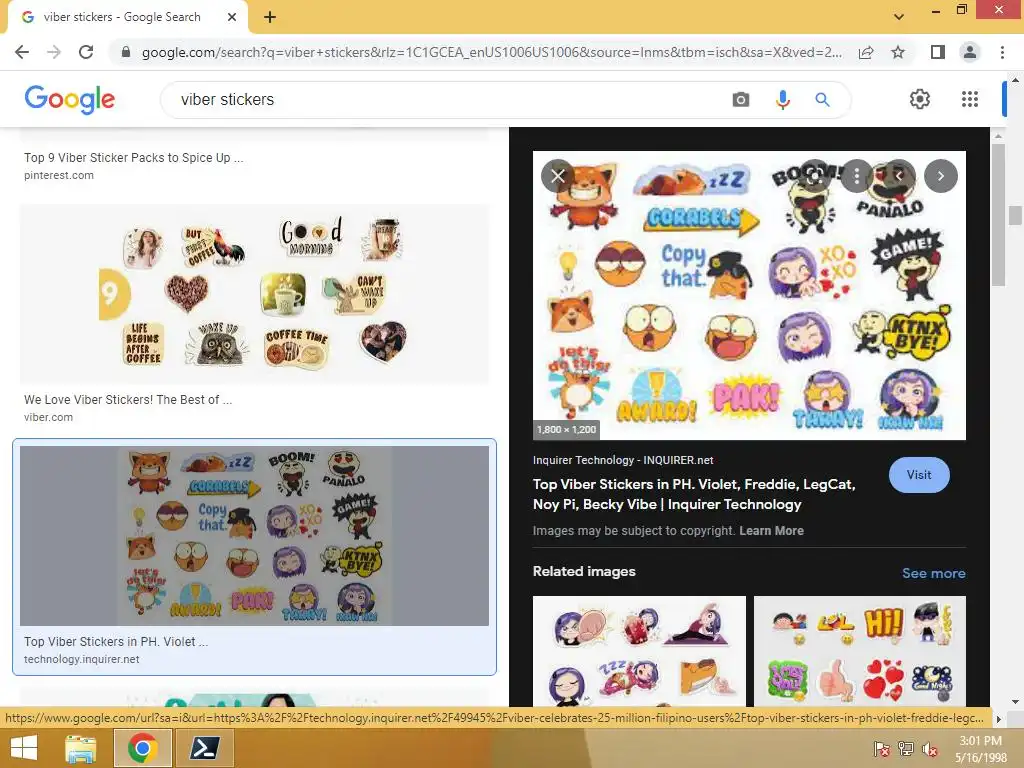This screenshot has width=1024, height=768.
Task: Go back using browser back arrow
Action: tap(22, 52)
